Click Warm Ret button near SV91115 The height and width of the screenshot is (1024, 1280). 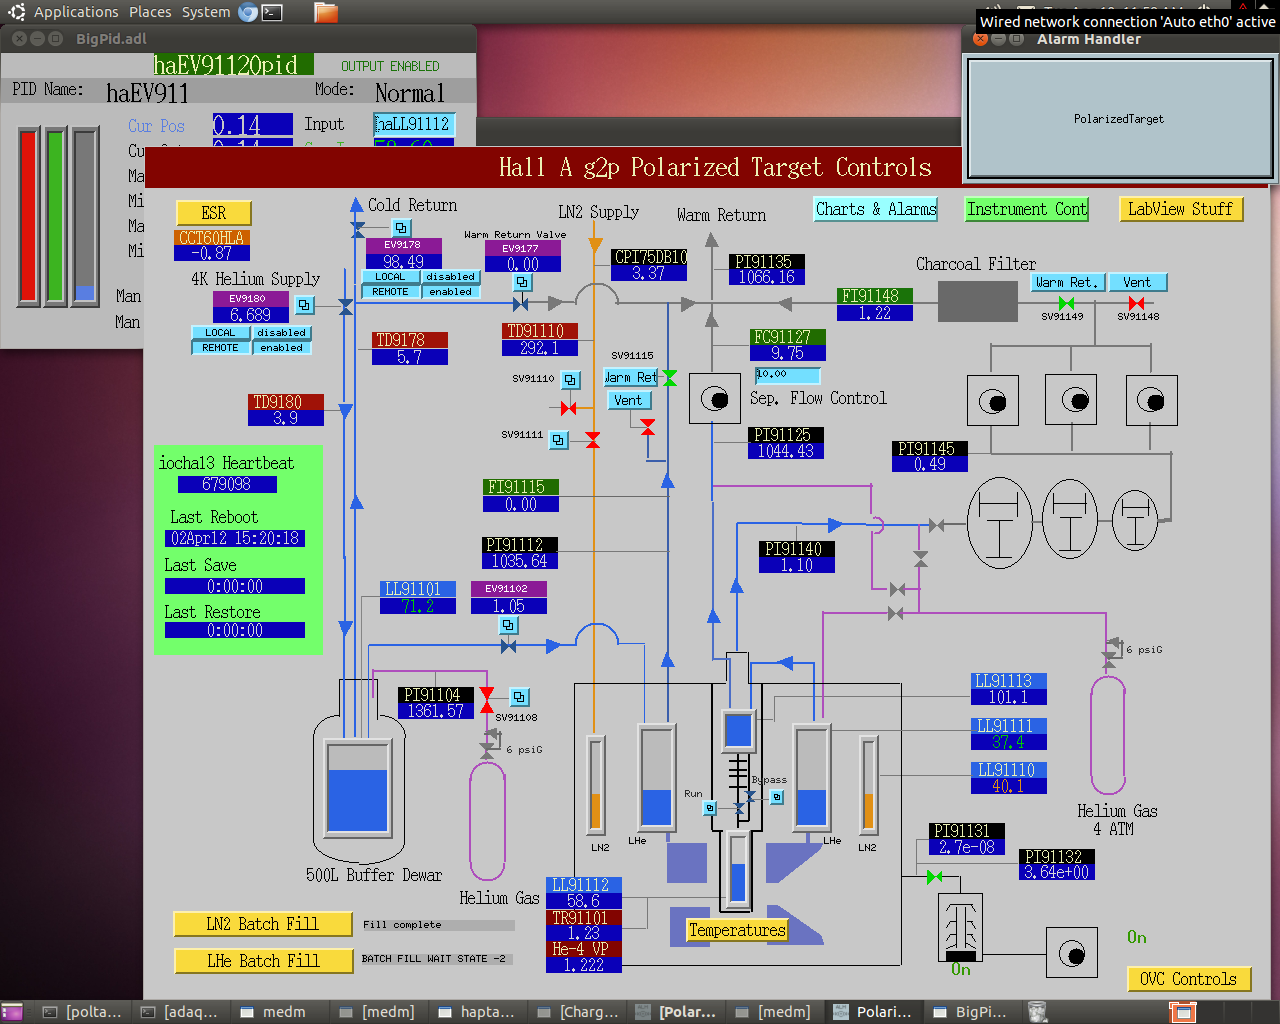(631, 377)
